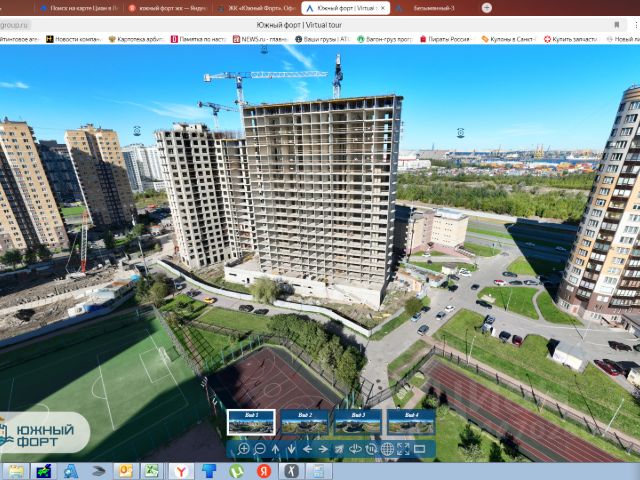Open the Памятка по настройке bookmark
This screenshot has width=640, height=480.
[198, 39]
